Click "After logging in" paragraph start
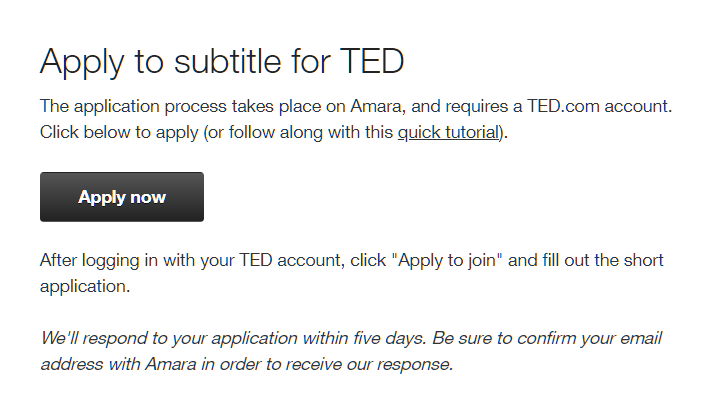Image resolution: width=716 pixels, height=410 pixels. 90,260
